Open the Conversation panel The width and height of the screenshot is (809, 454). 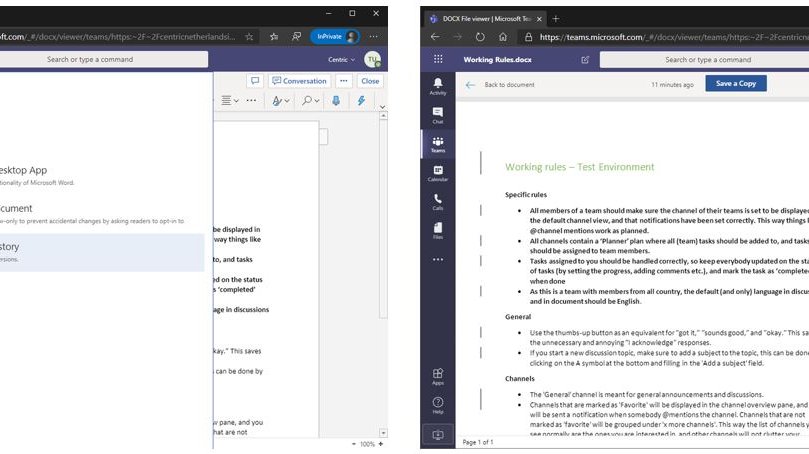point(299,81)
